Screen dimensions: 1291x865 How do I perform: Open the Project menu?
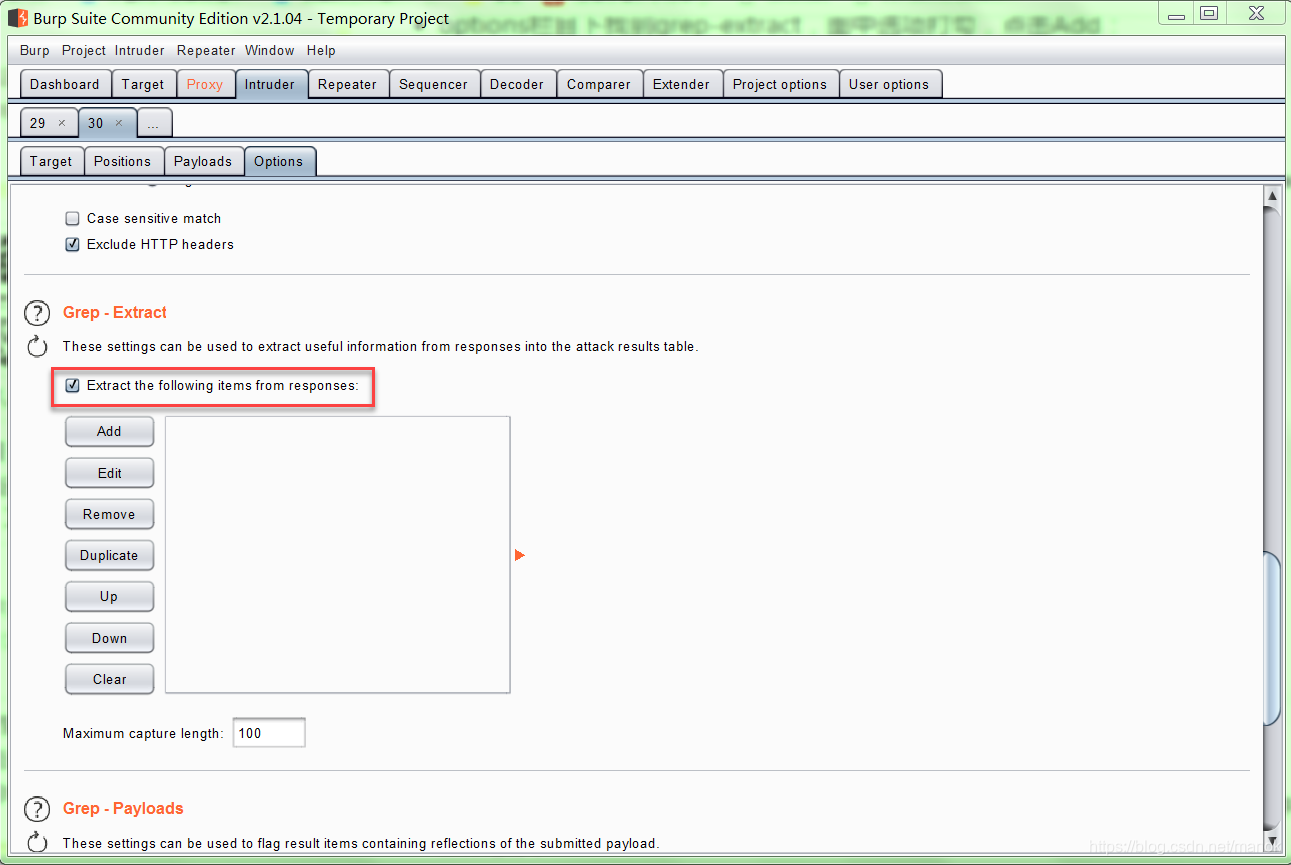pyautogui.click(x=84, y=50)
